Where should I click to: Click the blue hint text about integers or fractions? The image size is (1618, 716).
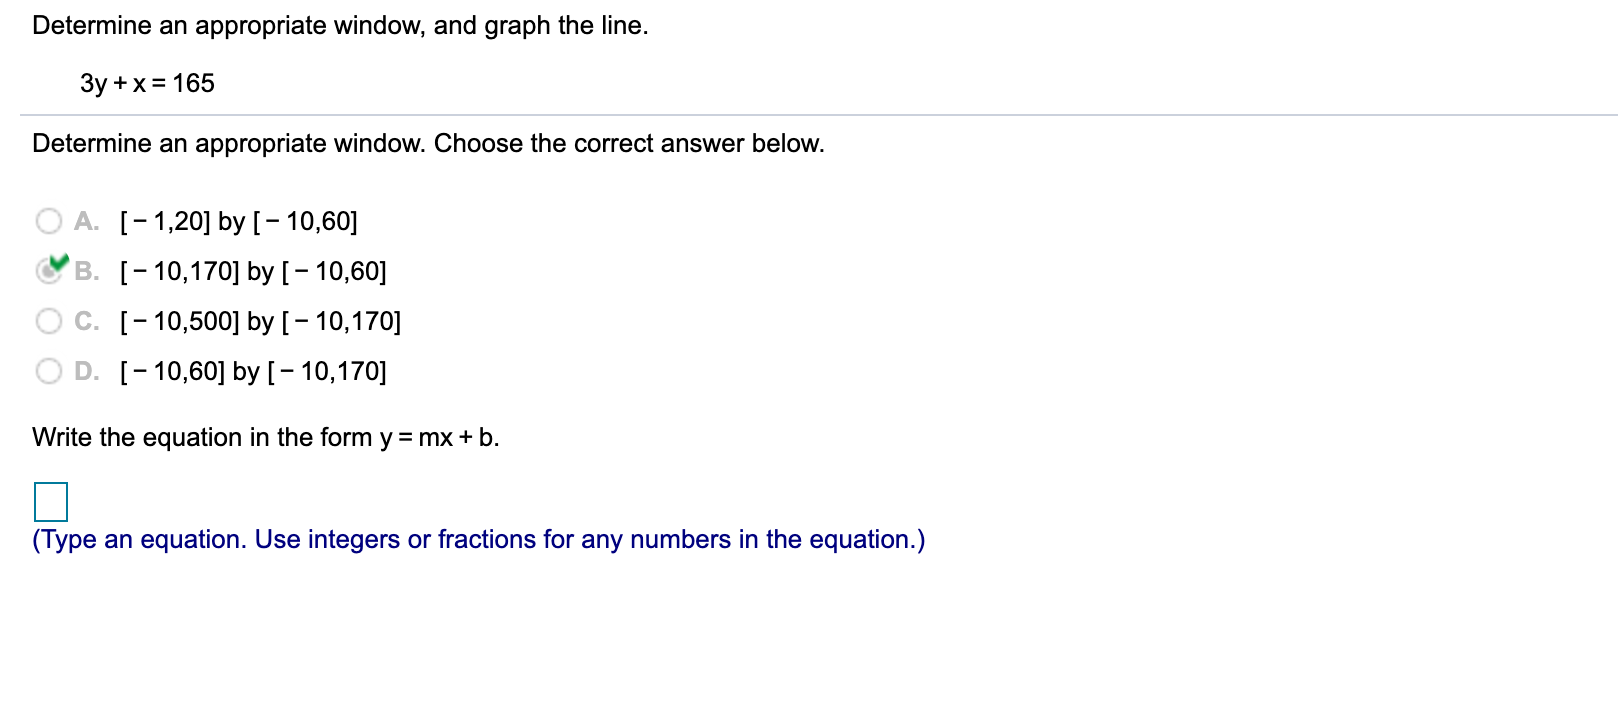tap(478, 539)
